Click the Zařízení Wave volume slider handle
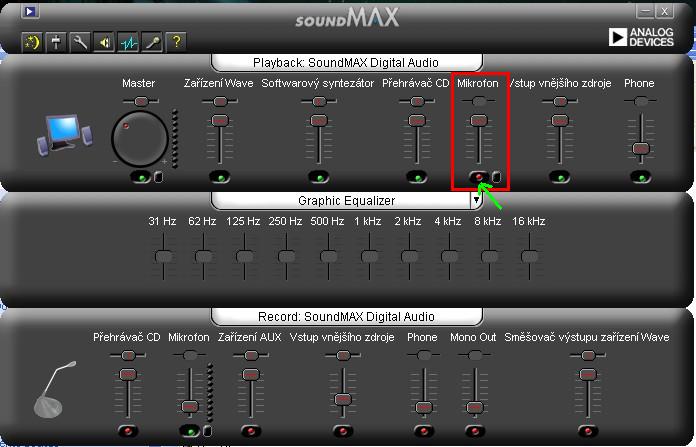The image size is (696, 447). point(220,120)
